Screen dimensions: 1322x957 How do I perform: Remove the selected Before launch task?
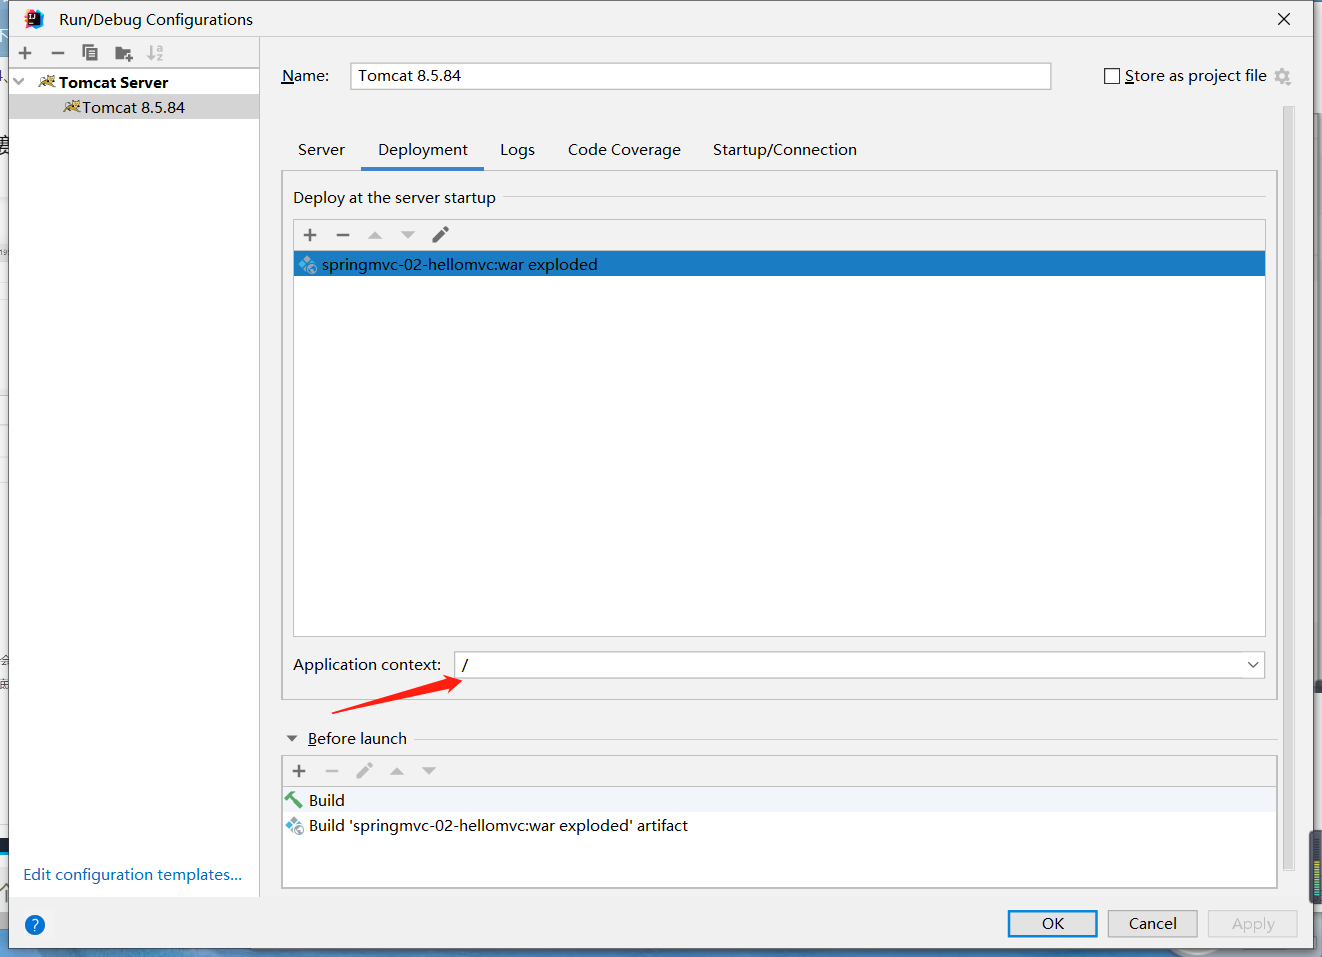(x=332, y=771)
